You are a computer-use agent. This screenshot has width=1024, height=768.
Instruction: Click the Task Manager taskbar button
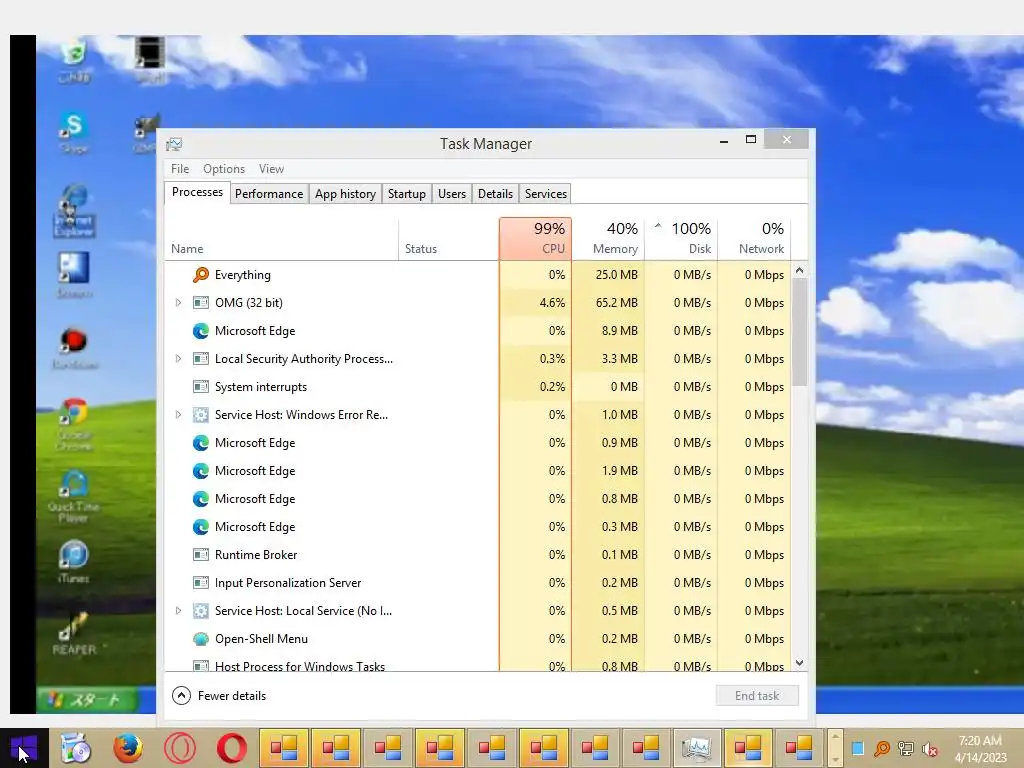697,748
